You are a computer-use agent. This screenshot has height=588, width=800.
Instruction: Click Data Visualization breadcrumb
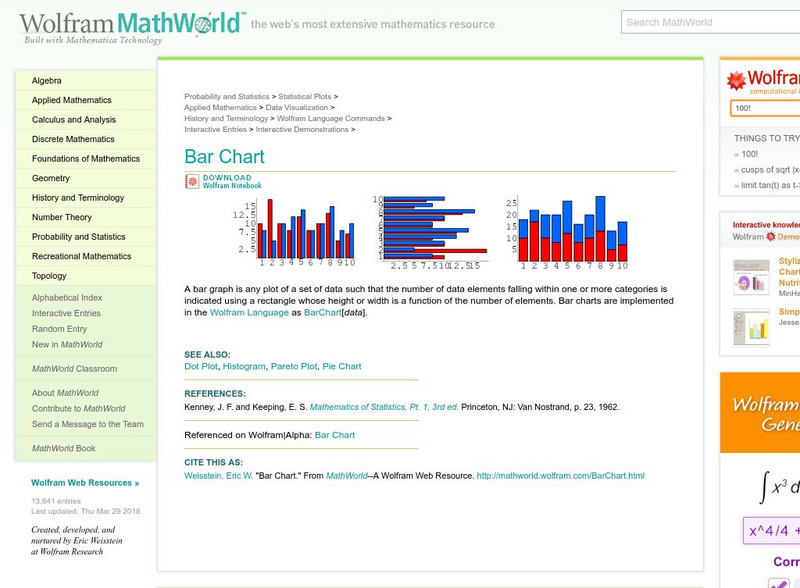coord(296,108)
